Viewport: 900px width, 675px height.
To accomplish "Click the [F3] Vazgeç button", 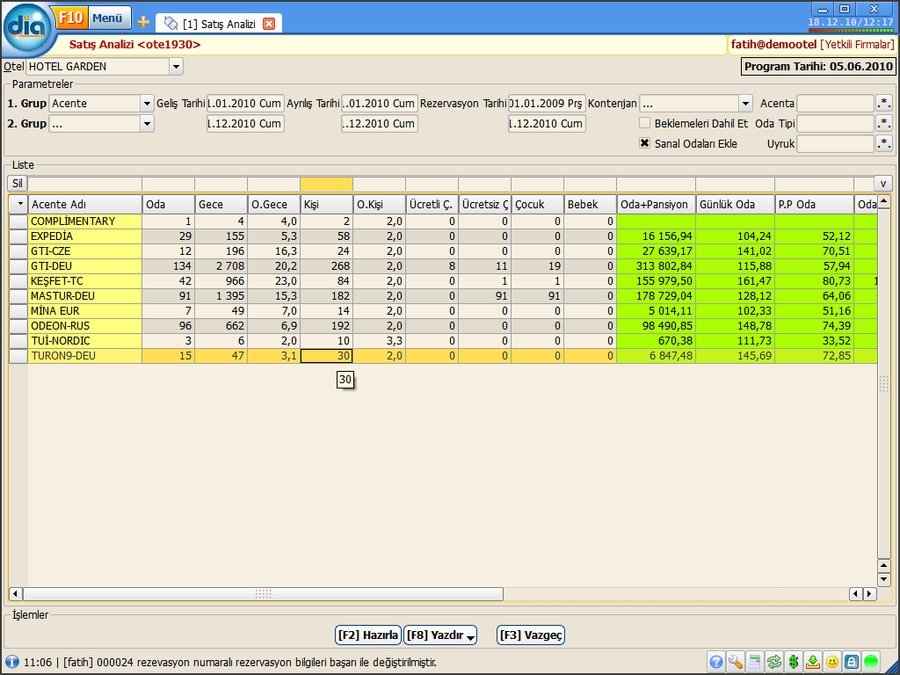I will pos(530,635).
